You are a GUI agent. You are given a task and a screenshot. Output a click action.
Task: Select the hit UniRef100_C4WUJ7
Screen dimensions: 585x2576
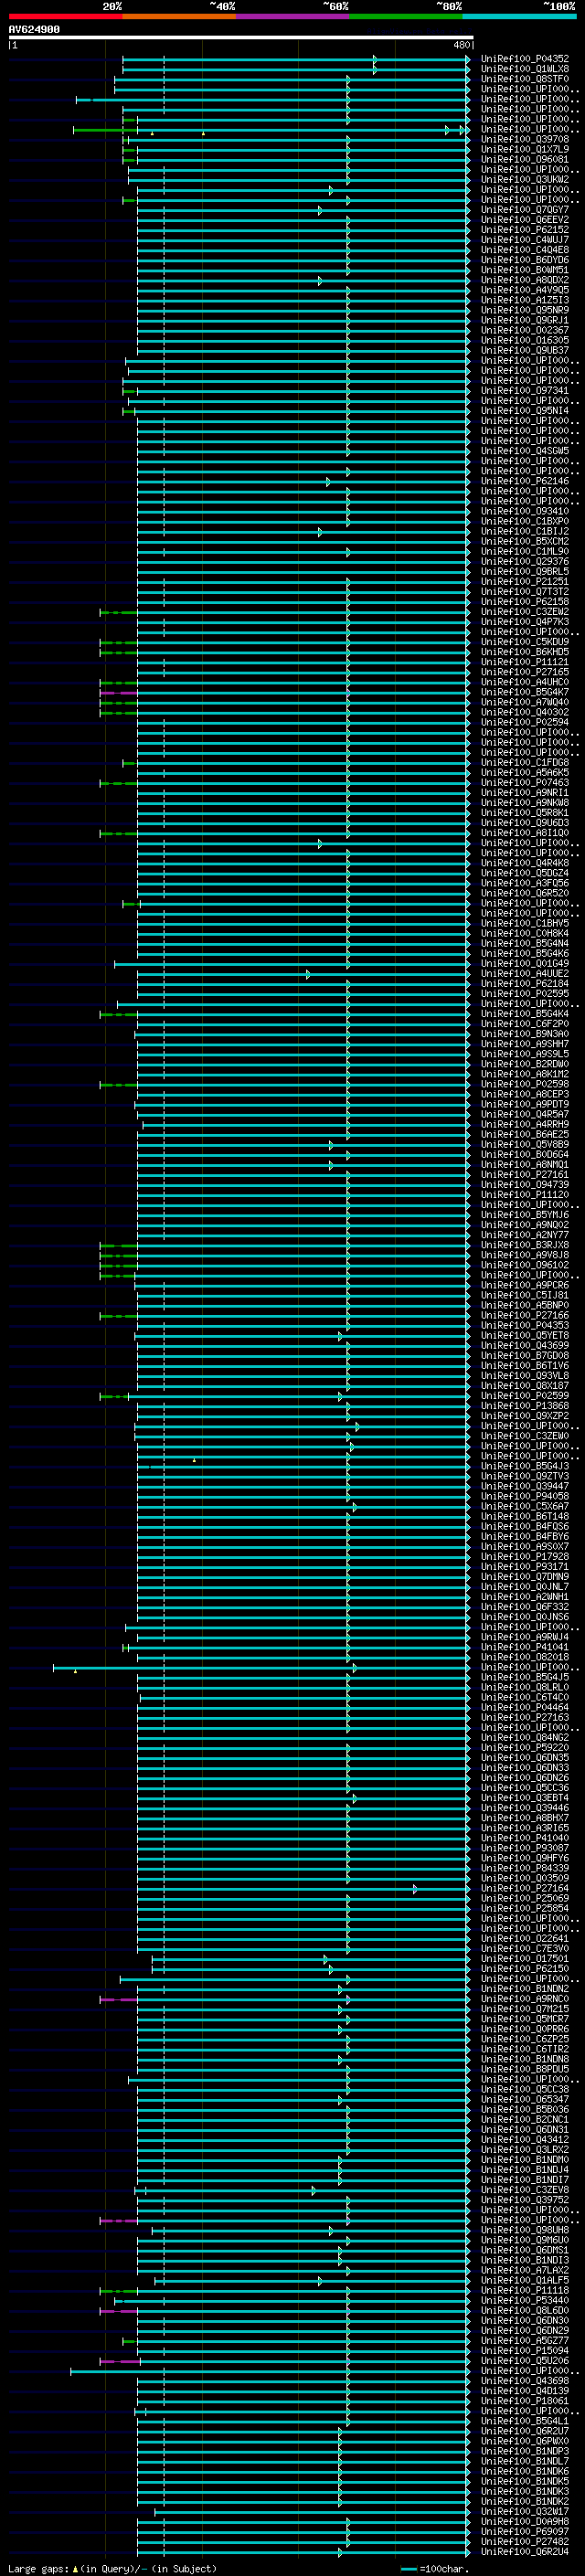pyautogui.click(x=525, y=240)
